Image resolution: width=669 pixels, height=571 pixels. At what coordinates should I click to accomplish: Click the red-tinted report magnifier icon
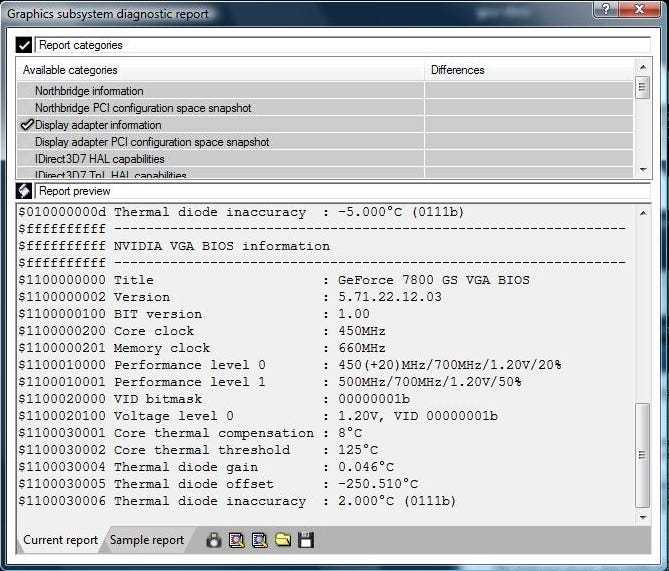[x=237, y=540]
